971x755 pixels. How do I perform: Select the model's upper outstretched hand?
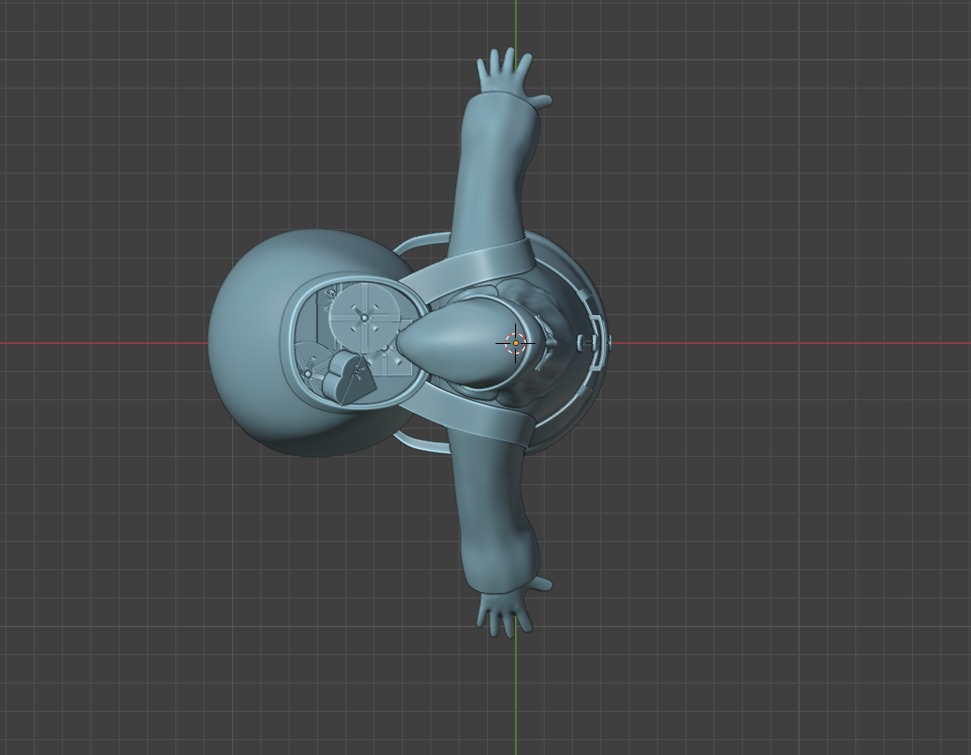(512, 76)
